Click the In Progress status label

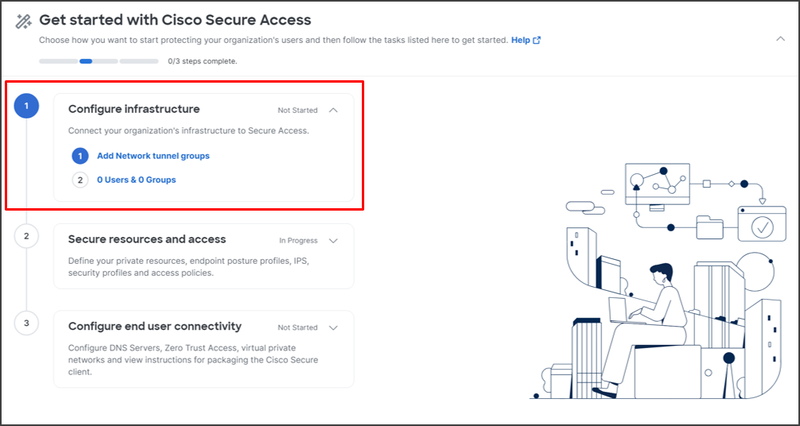pyautogui.click(x=298, y=240)
